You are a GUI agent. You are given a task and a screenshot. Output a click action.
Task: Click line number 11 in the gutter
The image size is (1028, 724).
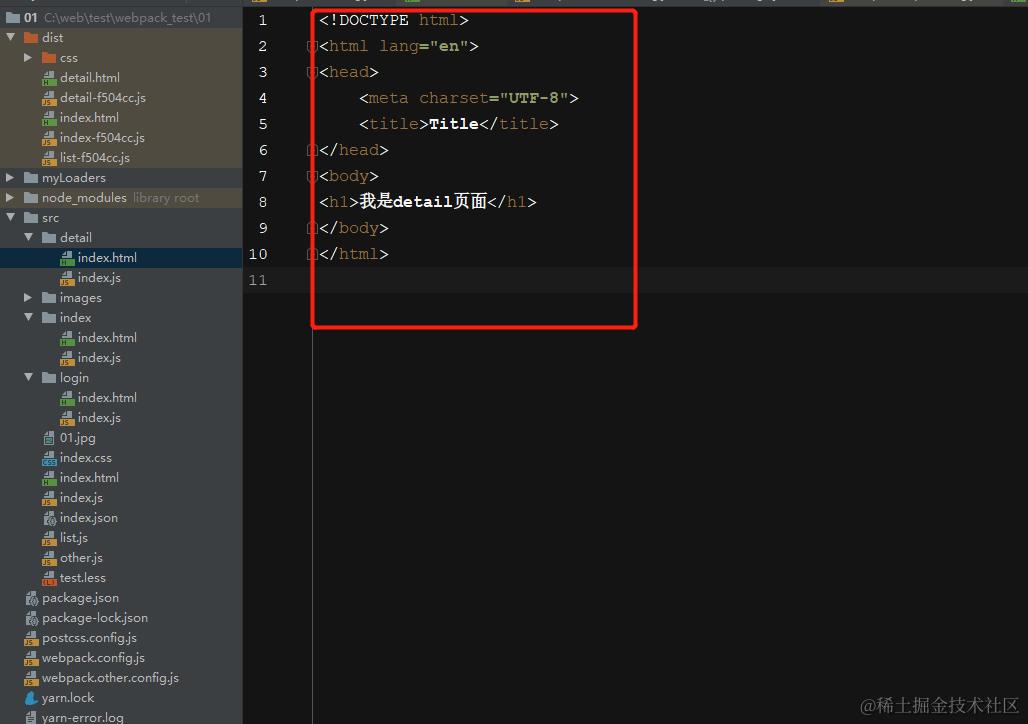(258, 280)
